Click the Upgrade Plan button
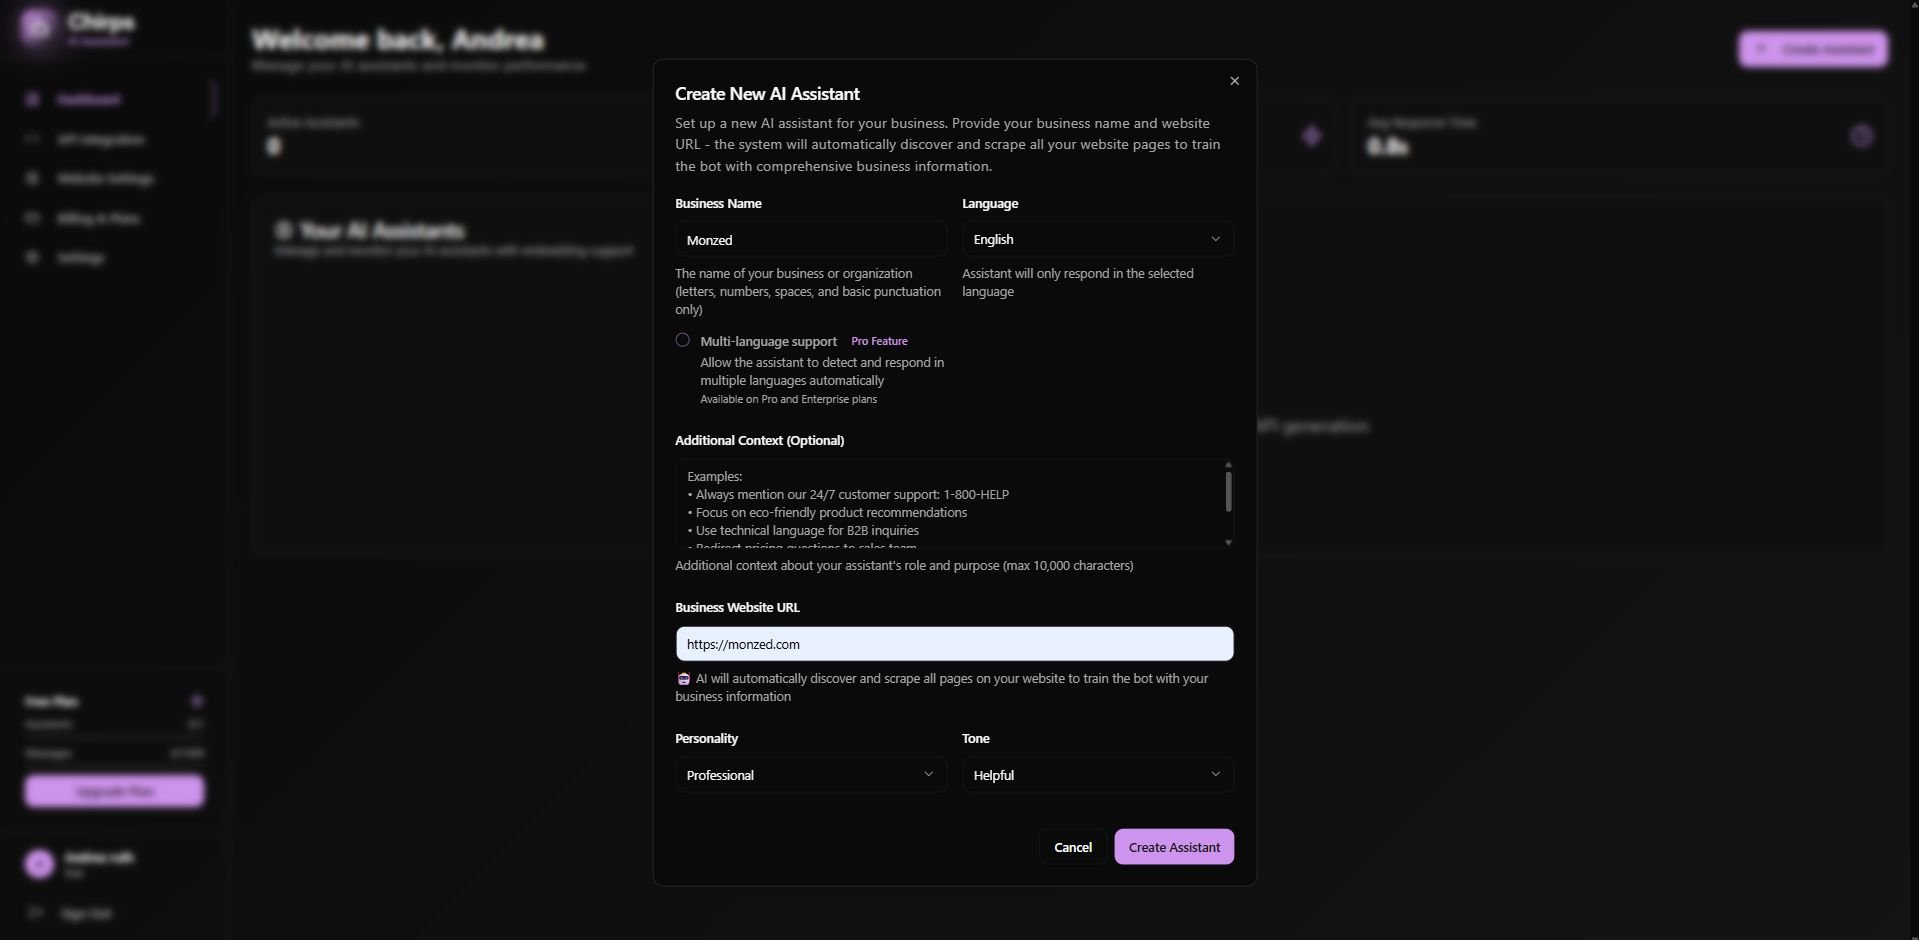This screenshot has height=940, width=1919. pyautogui.click(x=114, y=791)
